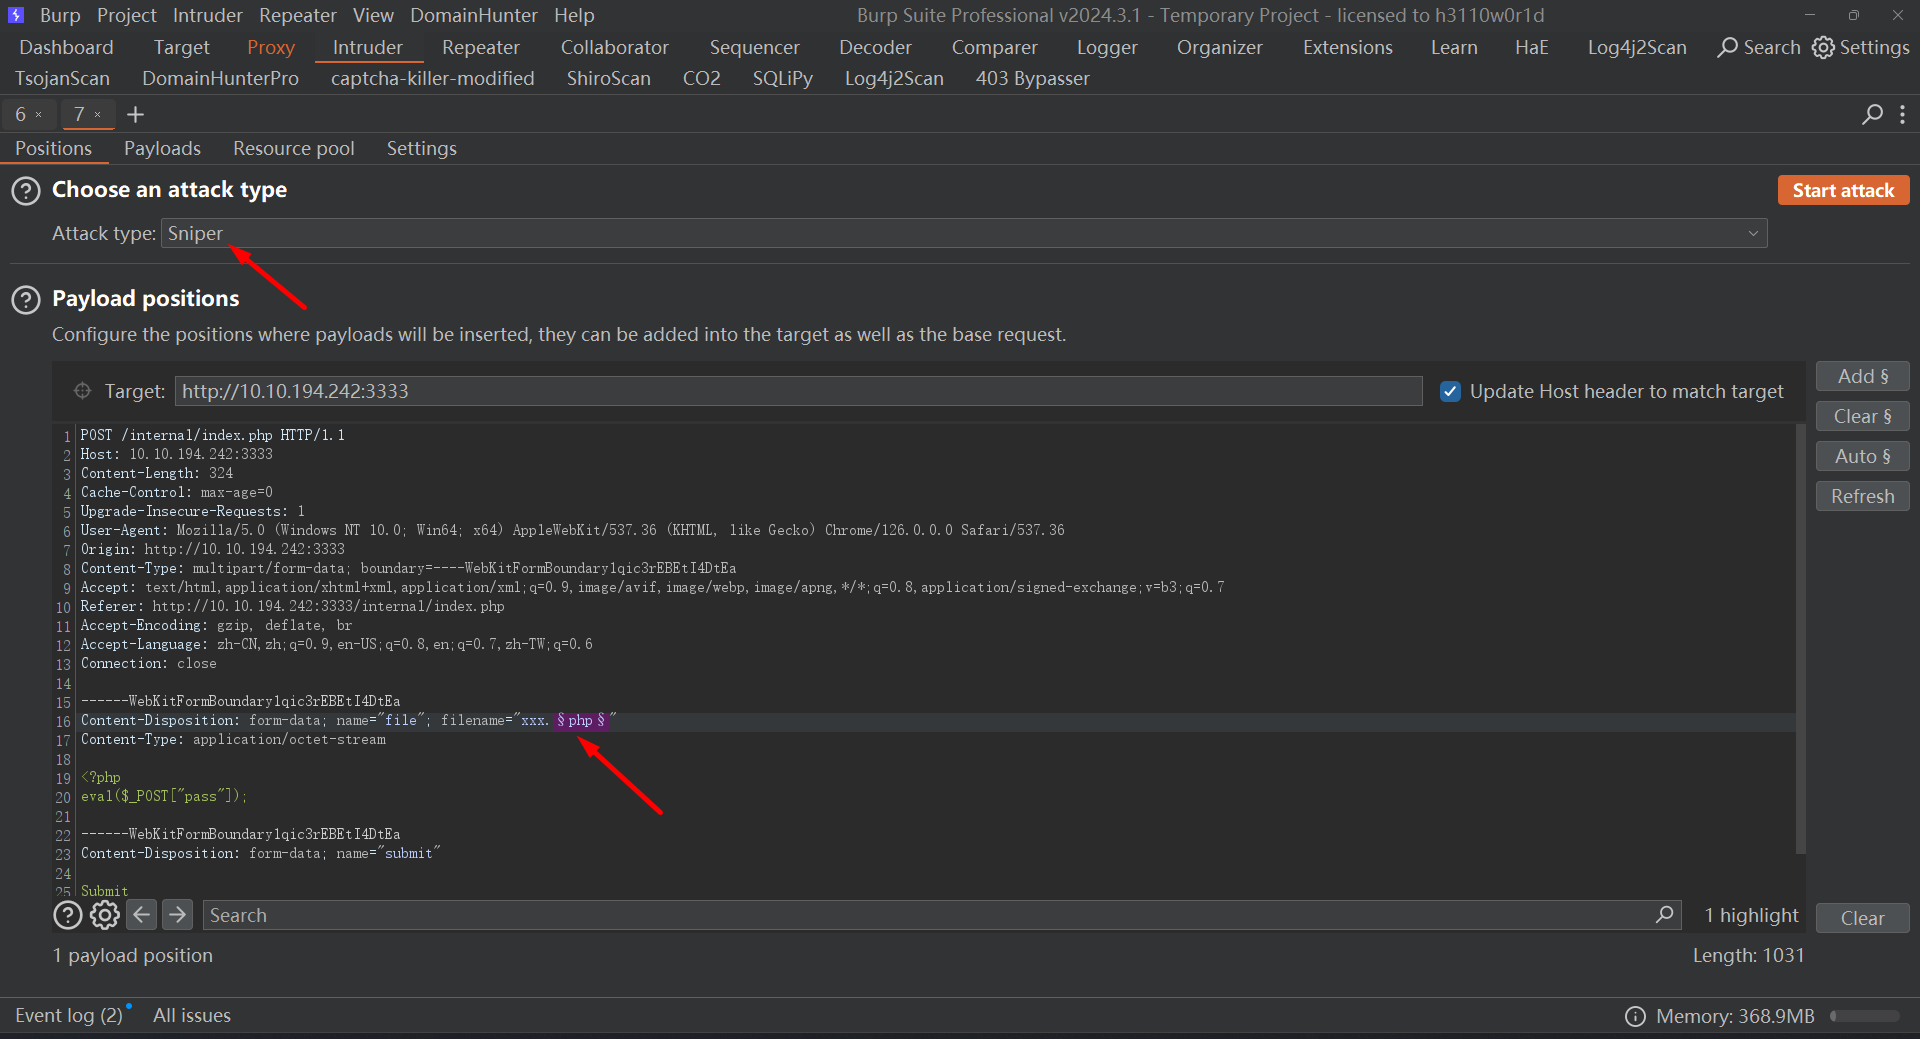Open the CO2 tab

(x=701, y=78)
